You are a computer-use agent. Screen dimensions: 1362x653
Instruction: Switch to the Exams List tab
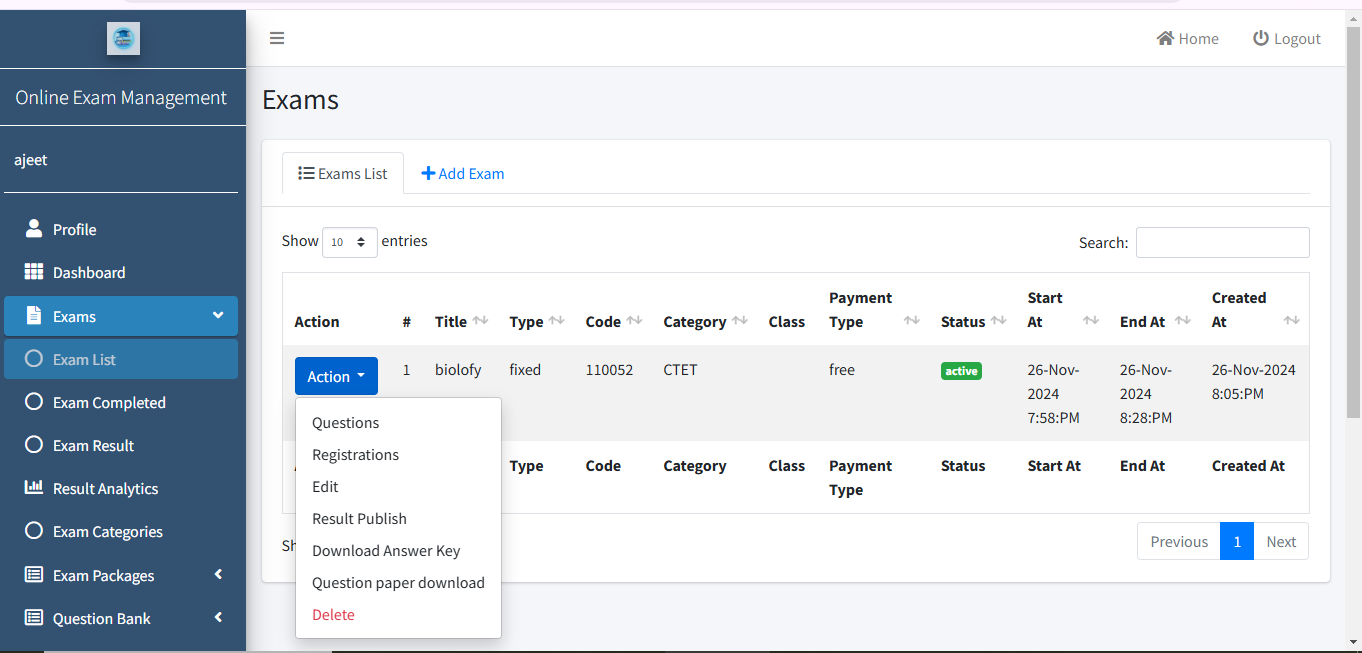[343, 173]
